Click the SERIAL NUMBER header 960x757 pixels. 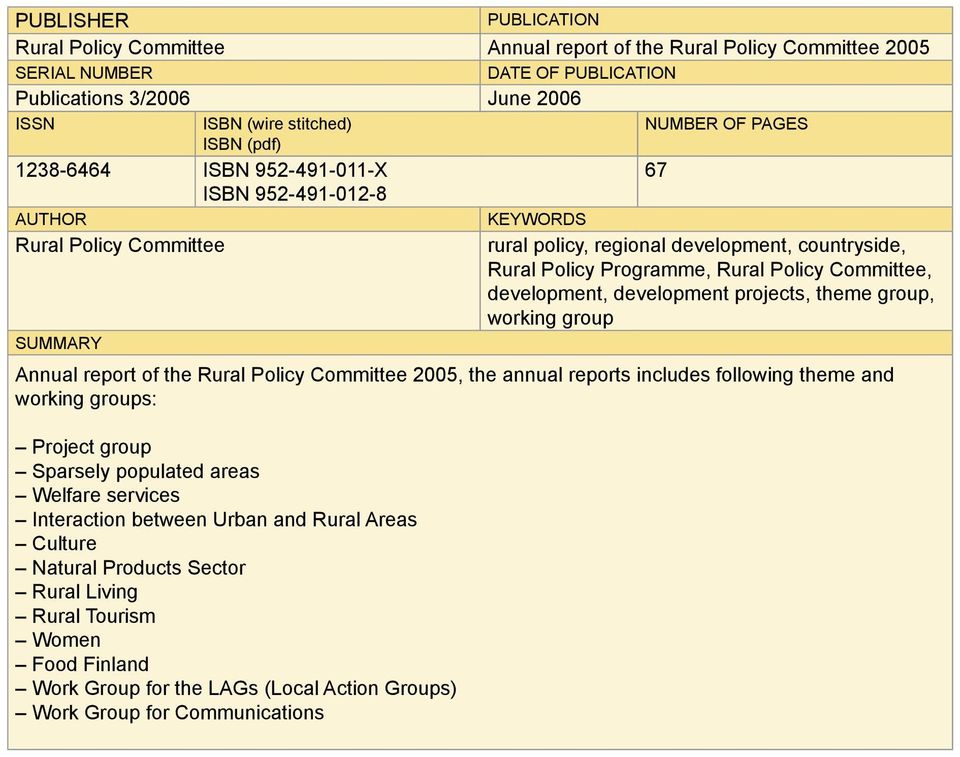pos(244,72)
